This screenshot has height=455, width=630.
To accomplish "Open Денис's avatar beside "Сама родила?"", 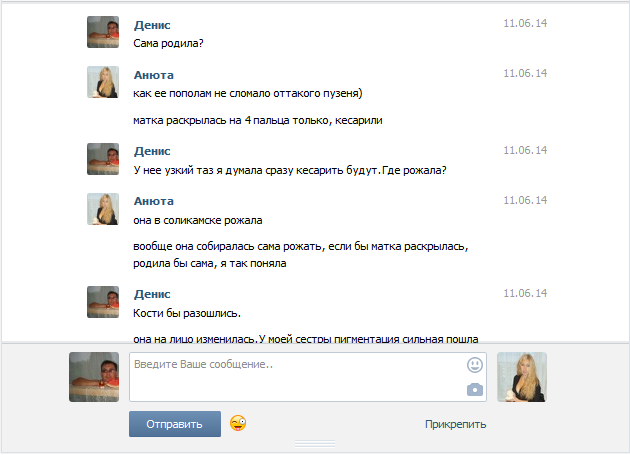I will pos(103,32).
